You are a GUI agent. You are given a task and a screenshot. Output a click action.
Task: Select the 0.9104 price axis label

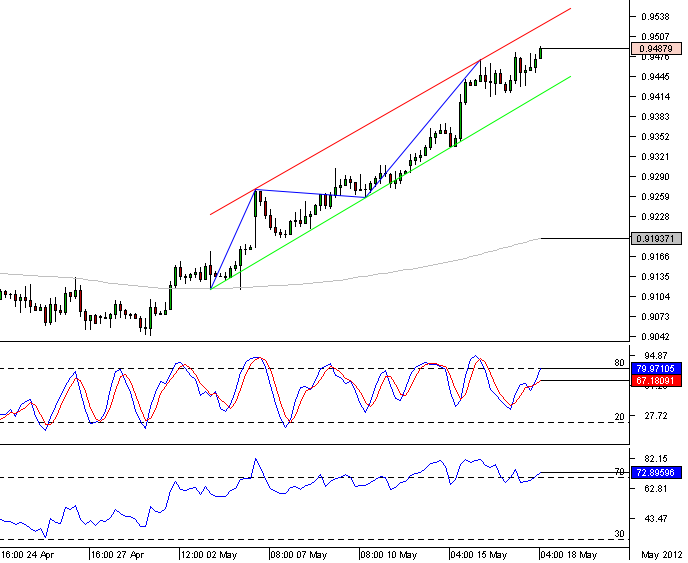pos(656,297)
